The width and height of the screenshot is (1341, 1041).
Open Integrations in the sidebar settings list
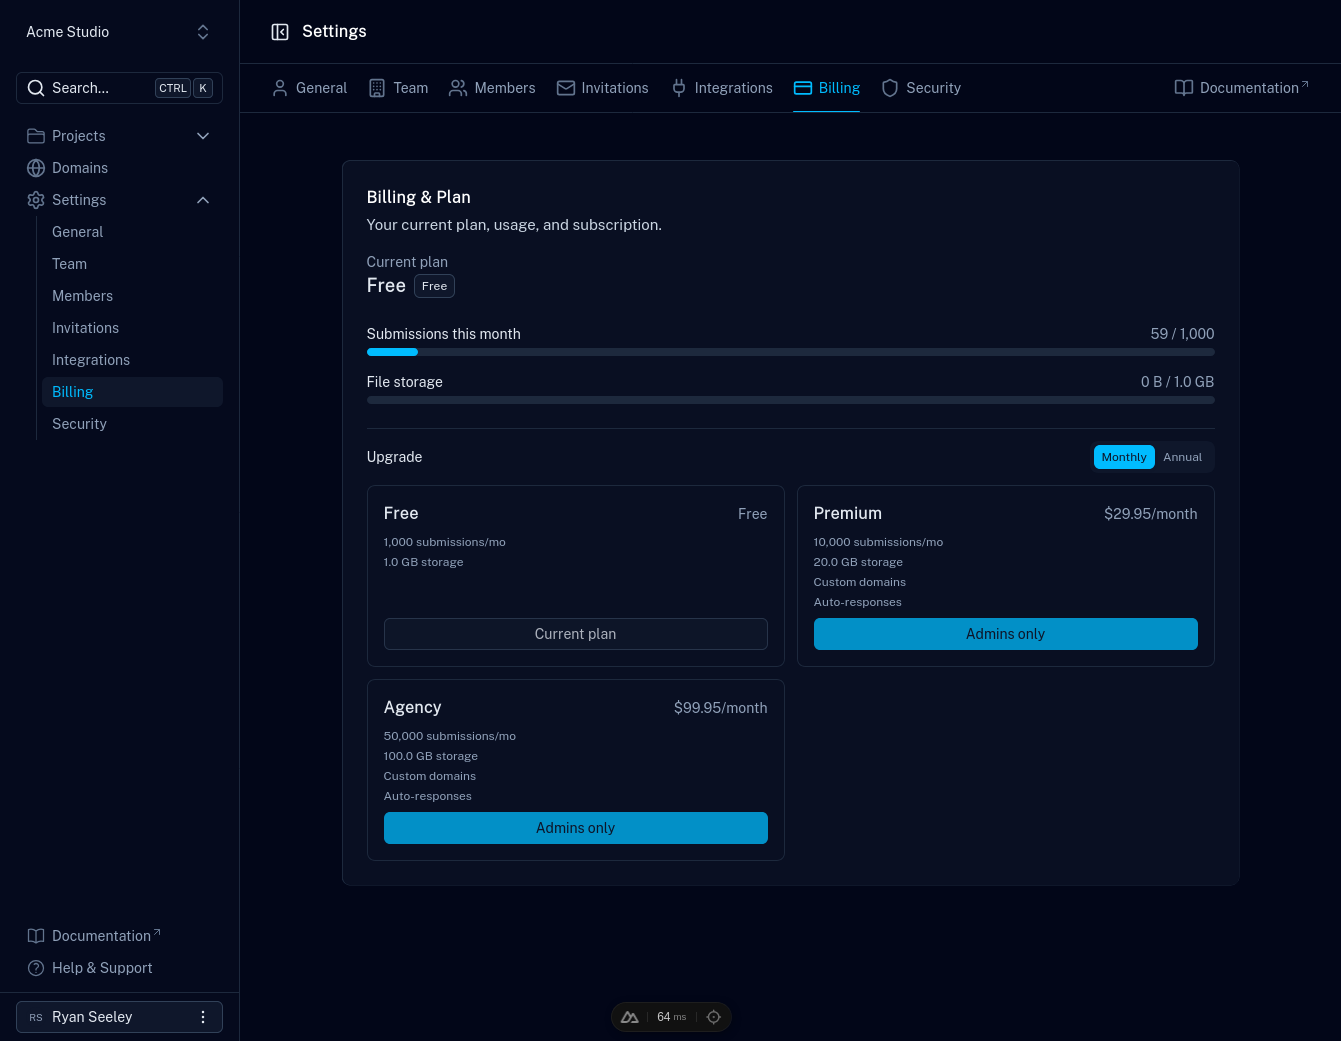pos(131,360)
